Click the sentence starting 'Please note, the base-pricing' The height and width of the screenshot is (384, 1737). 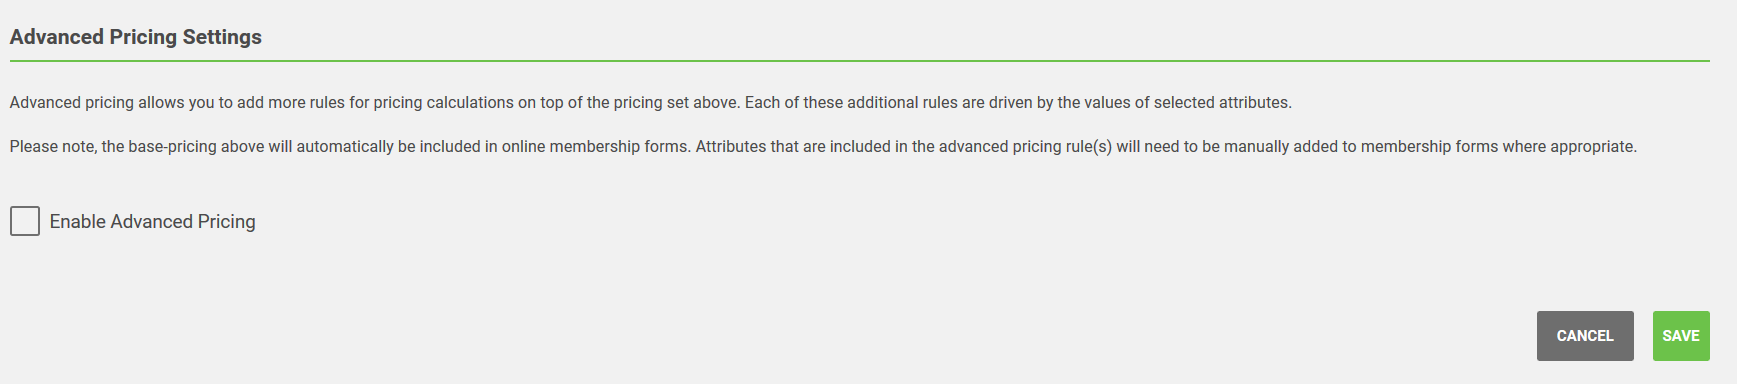[x=823, y=147]
